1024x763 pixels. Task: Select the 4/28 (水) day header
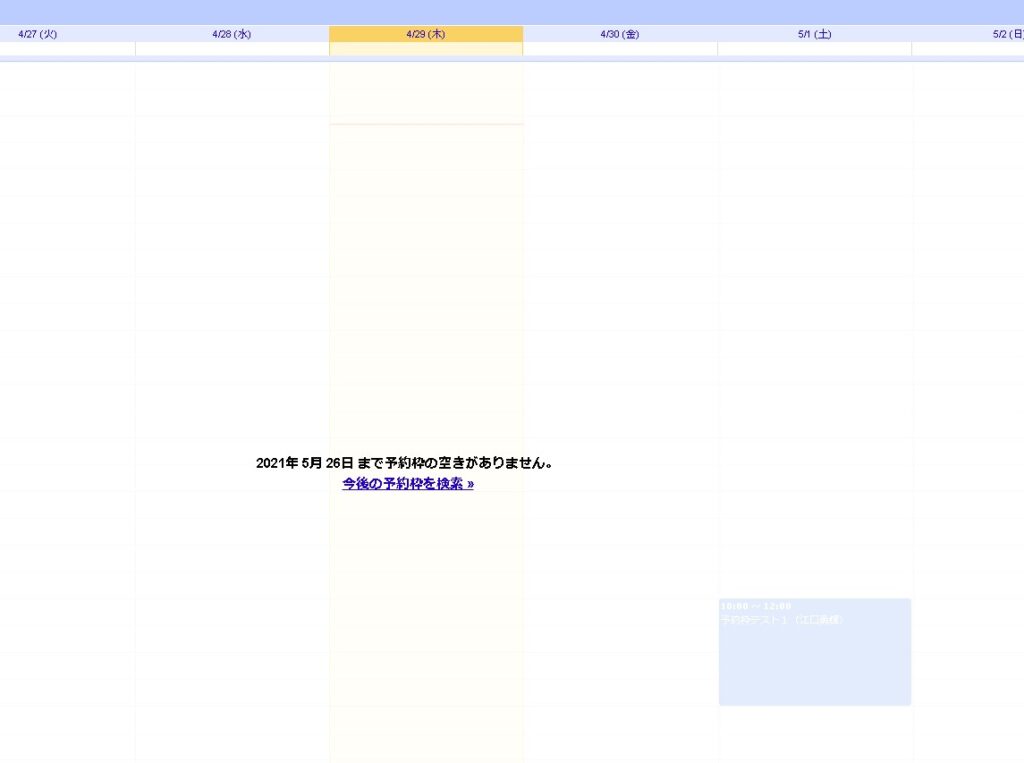pyautogui.click(x=232, y=34)
